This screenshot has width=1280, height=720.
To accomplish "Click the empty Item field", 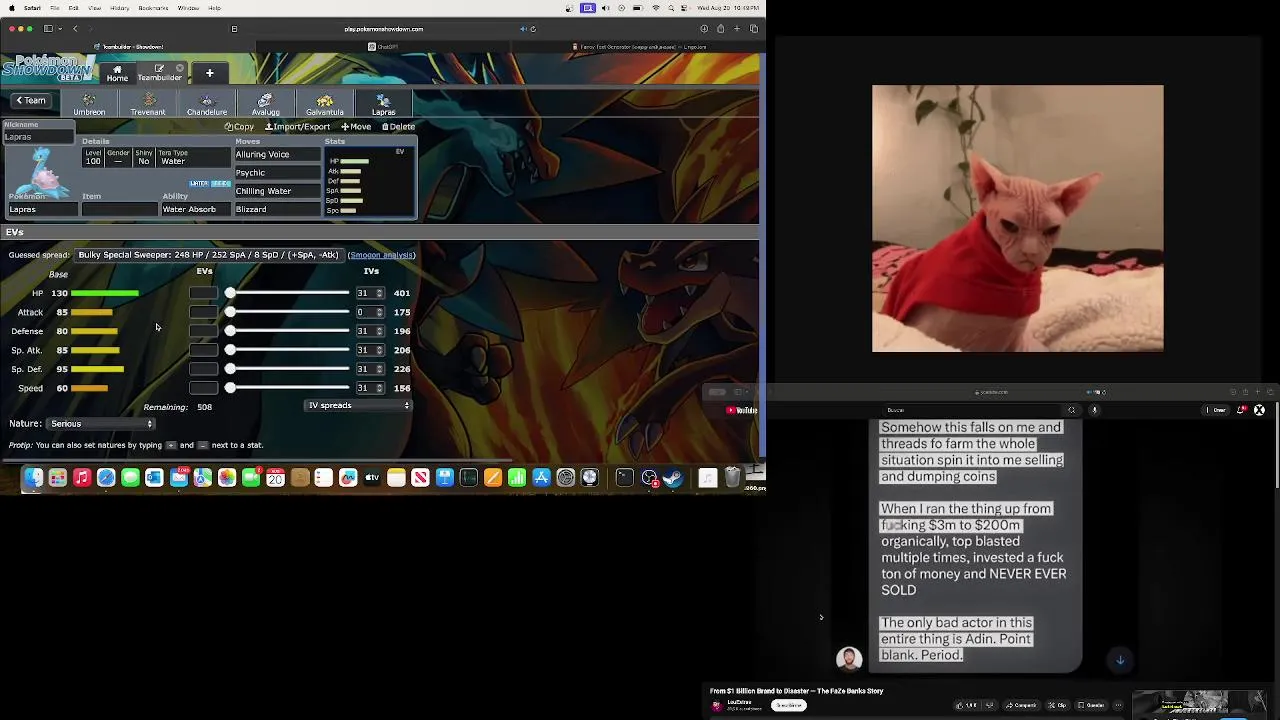I will click(119, 209).
